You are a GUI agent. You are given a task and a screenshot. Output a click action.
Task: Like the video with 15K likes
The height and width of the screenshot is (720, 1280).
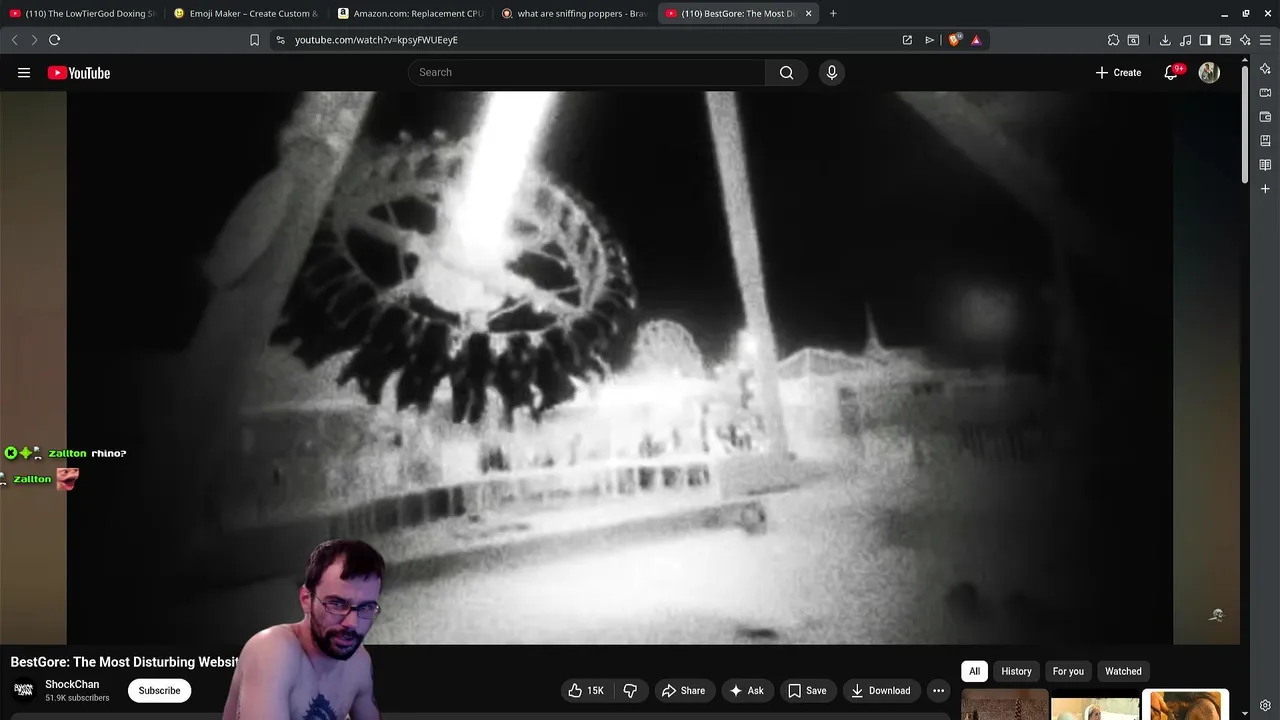point(586,691)
